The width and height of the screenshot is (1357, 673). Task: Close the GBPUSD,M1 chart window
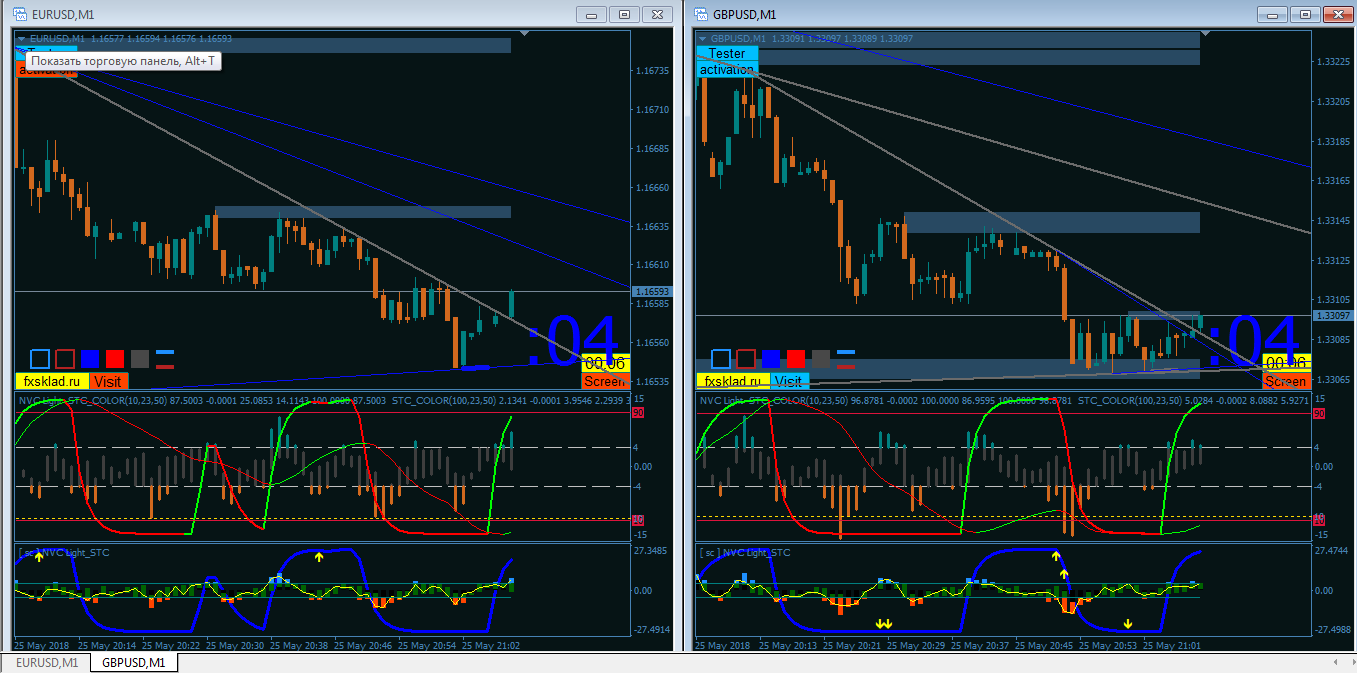pyautogui.click(x=1337, y=14)
